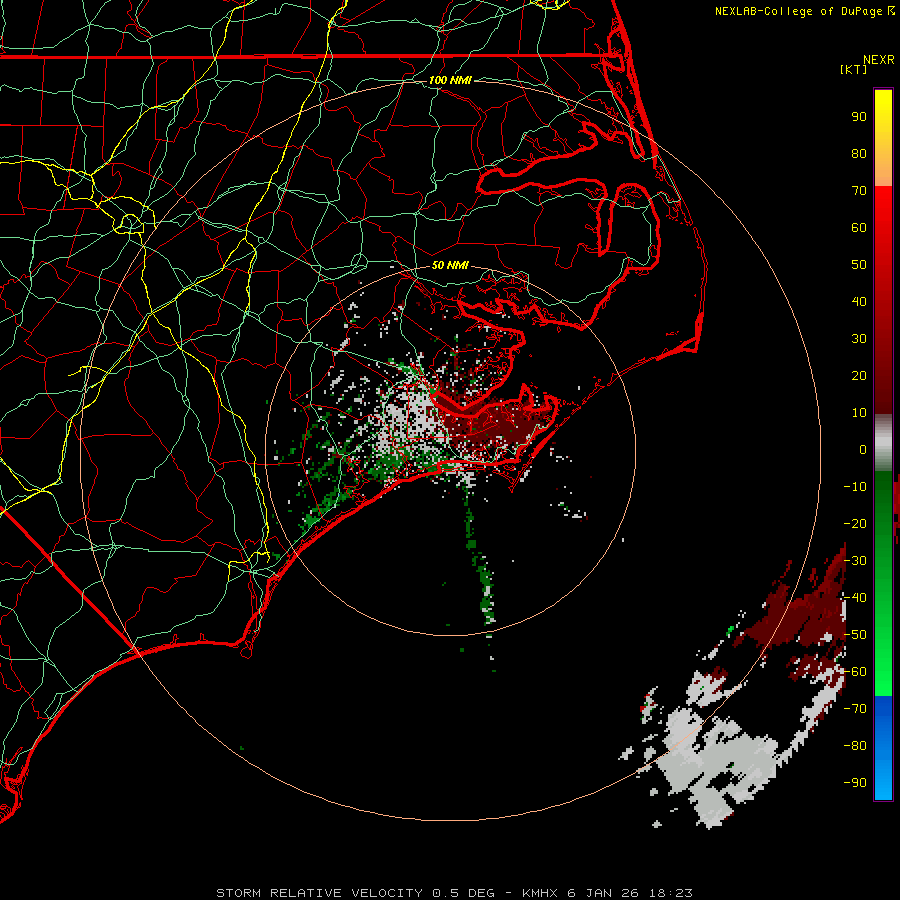Pick the gray zero-velocity segment of the color bar
Viewport: 900px width, 900px height.
tap(883, 445)
